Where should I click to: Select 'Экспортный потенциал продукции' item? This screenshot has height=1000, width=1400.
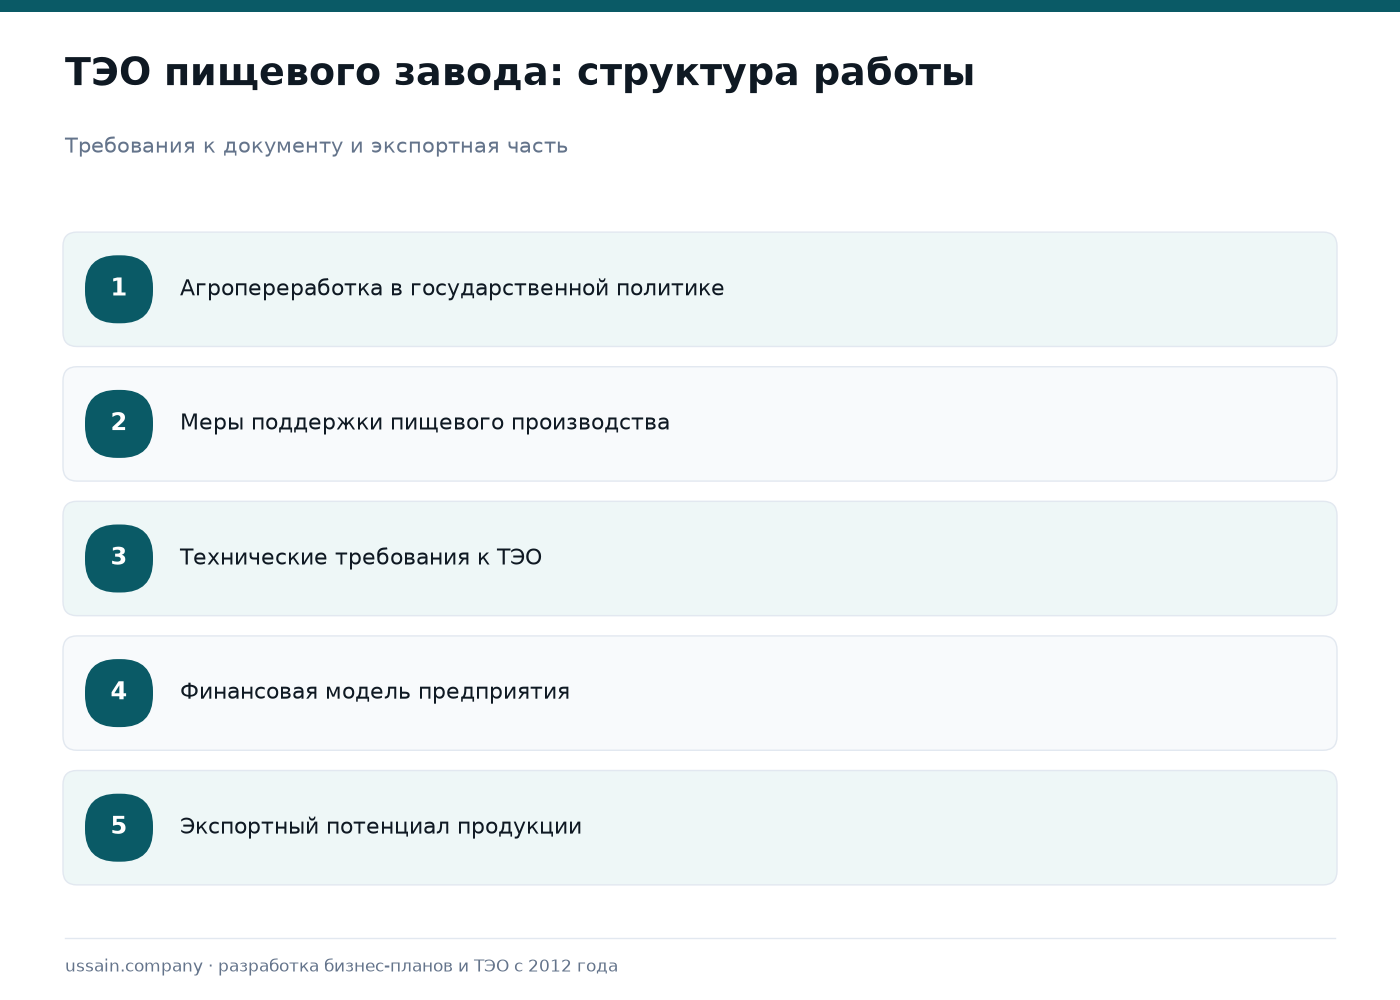pos(700,827)
